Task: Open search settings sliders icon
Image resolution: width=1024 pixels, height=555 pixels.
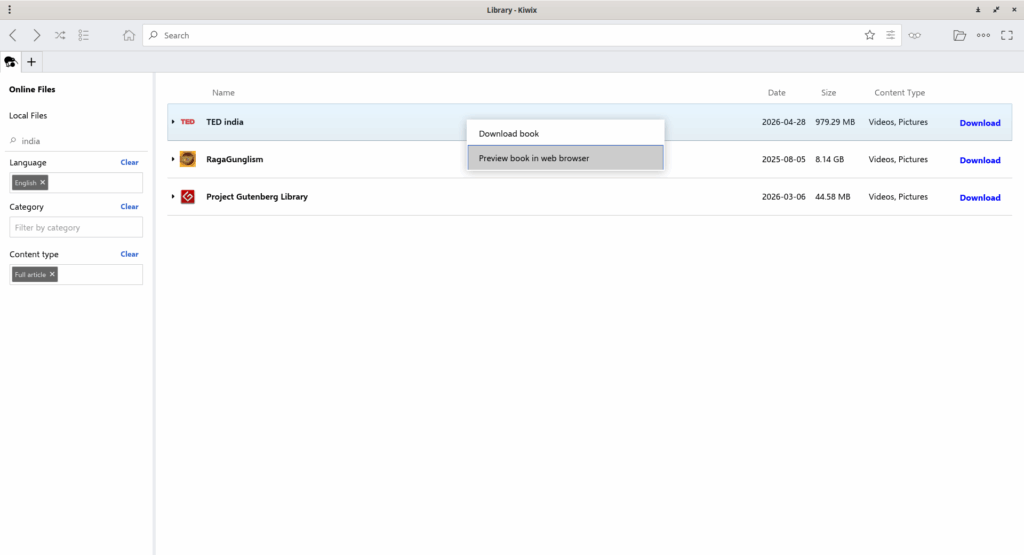Action: pos(890,35)
